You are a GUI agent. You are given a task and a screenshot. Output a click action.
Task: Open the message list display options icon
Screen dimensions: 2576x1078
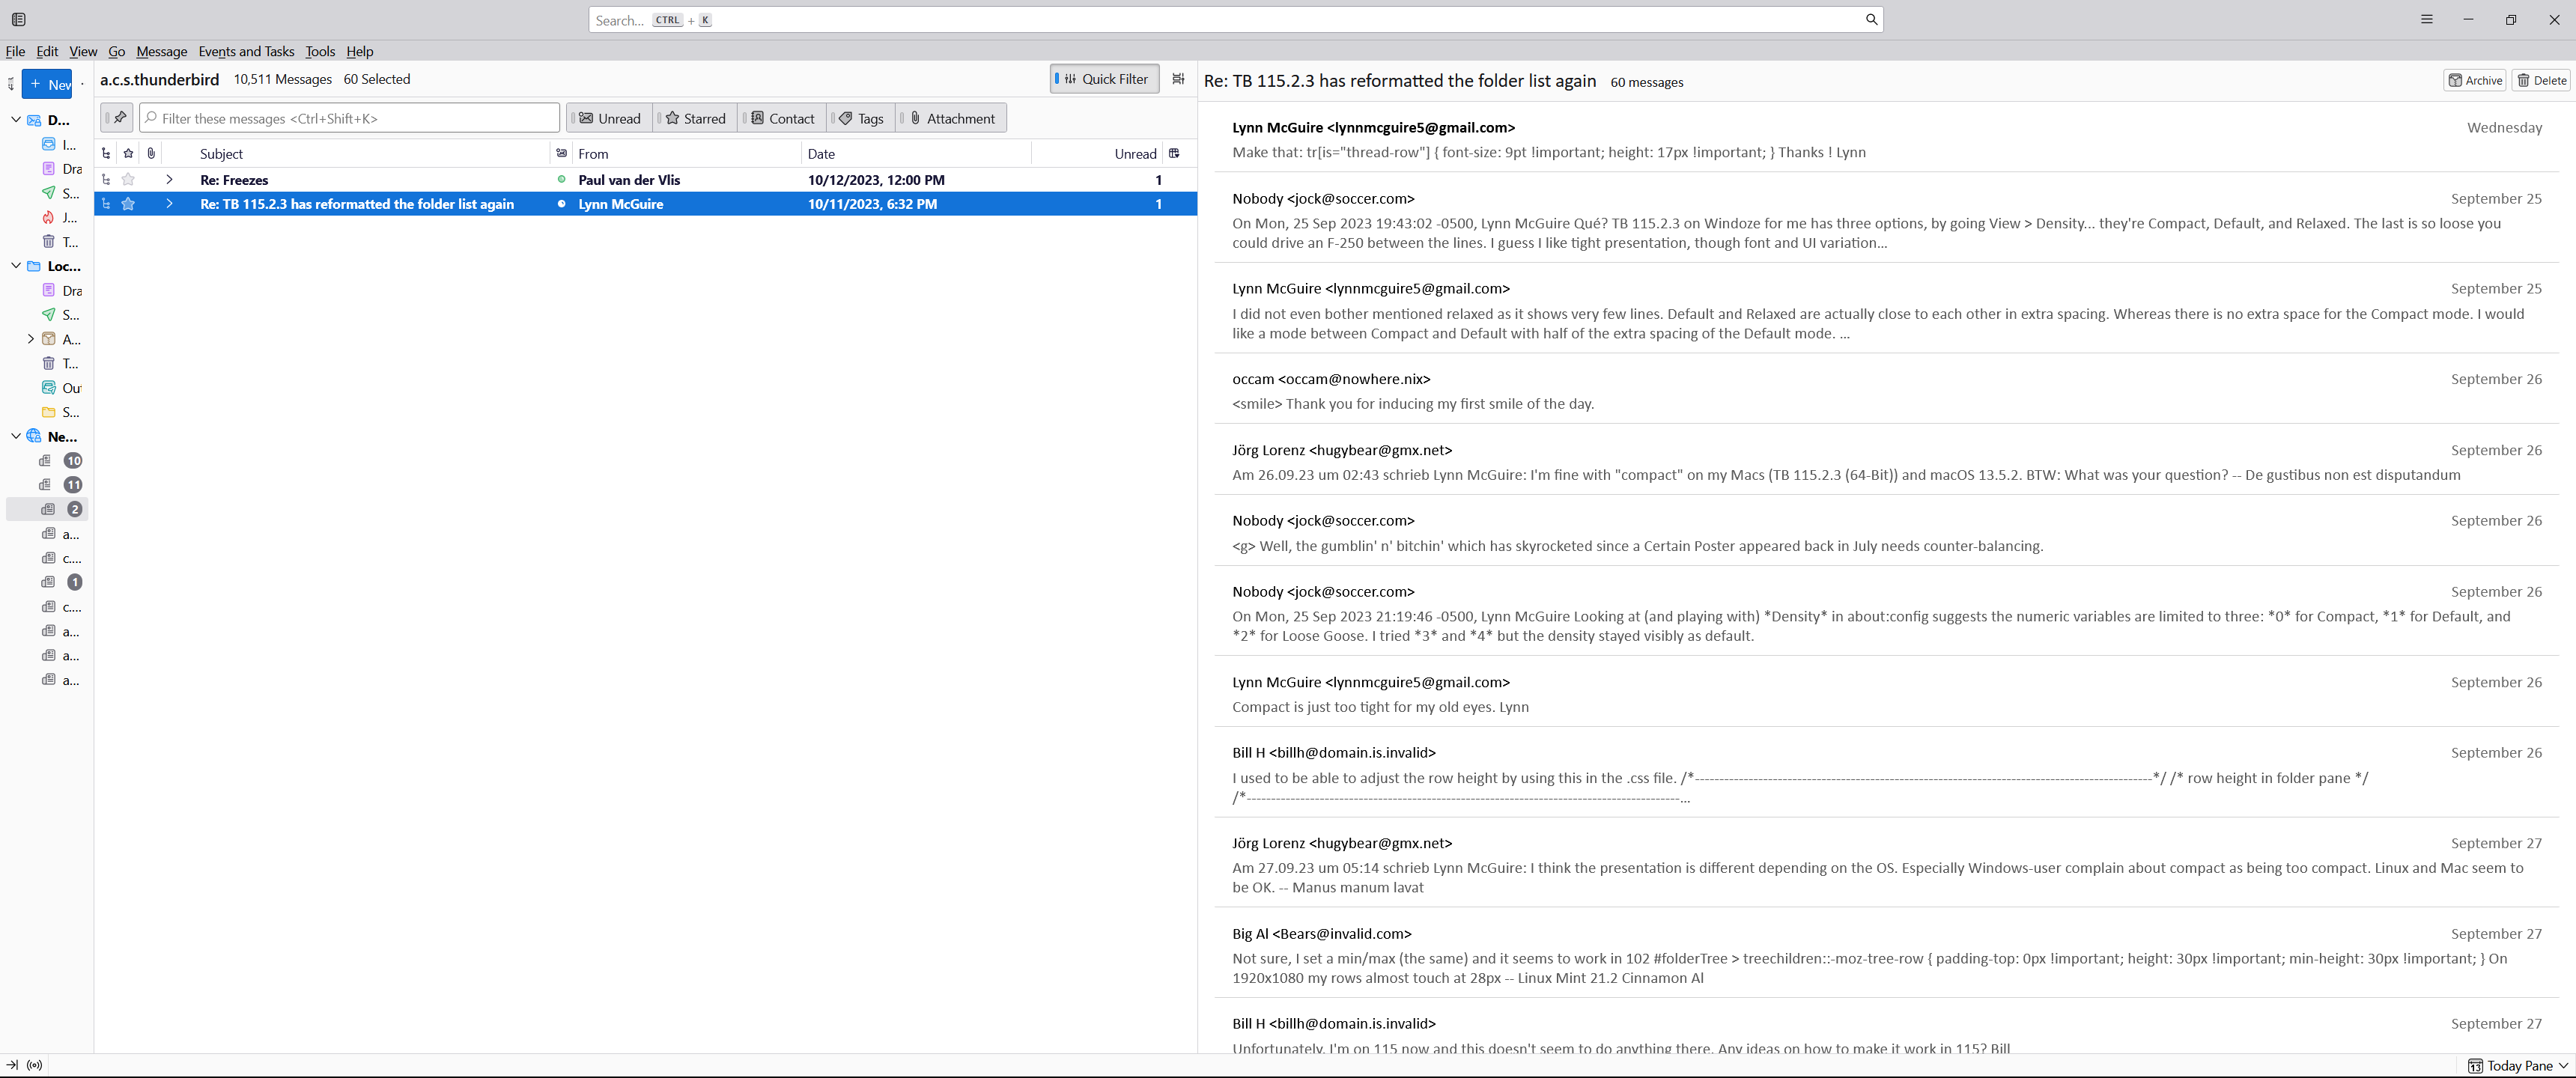pos(1178,79)
